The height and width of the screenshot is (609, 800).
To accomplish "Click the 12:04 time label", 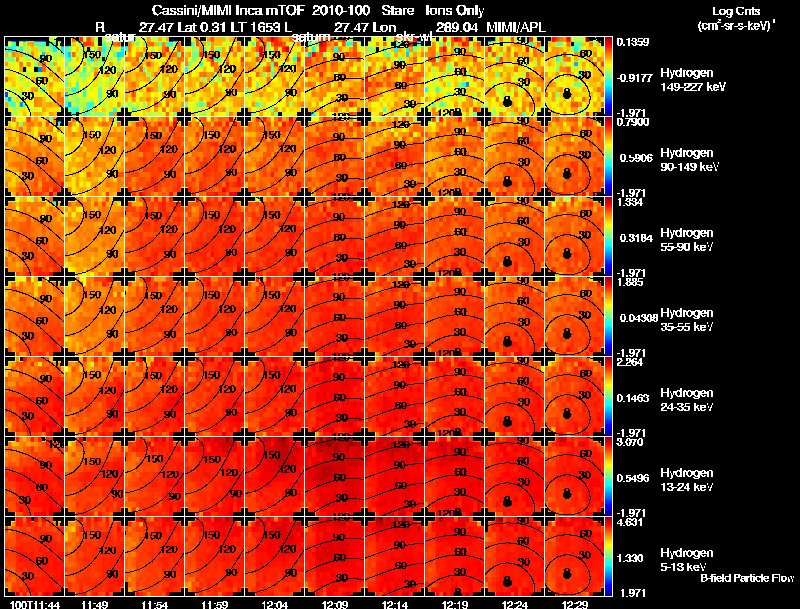I will coord(274,604).
